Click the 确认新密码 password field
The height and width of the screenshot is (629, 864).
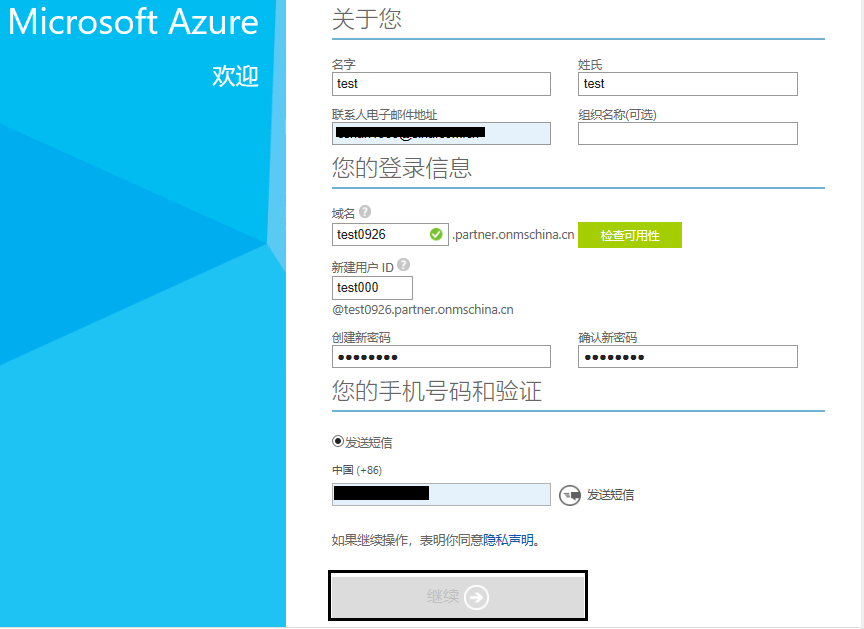[687, 357]
